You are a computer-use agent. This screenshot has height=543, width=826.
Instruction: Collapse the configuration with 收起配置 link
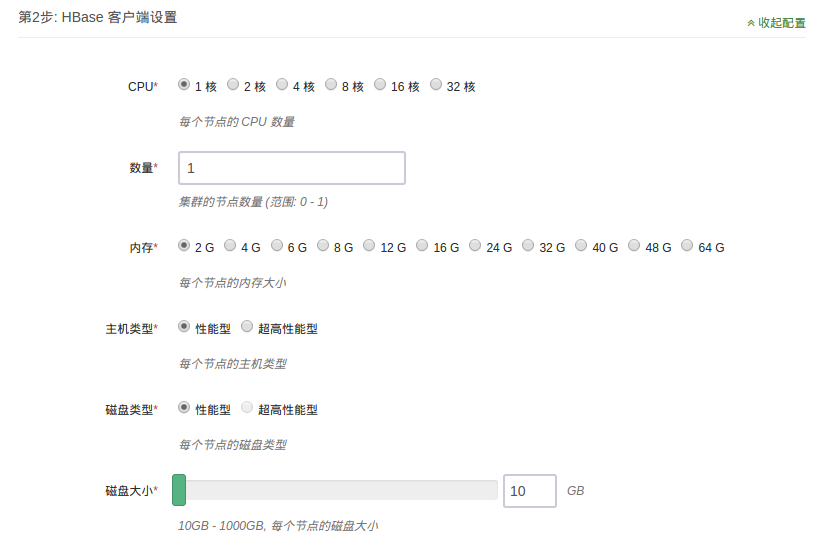(x=776, y=22)
